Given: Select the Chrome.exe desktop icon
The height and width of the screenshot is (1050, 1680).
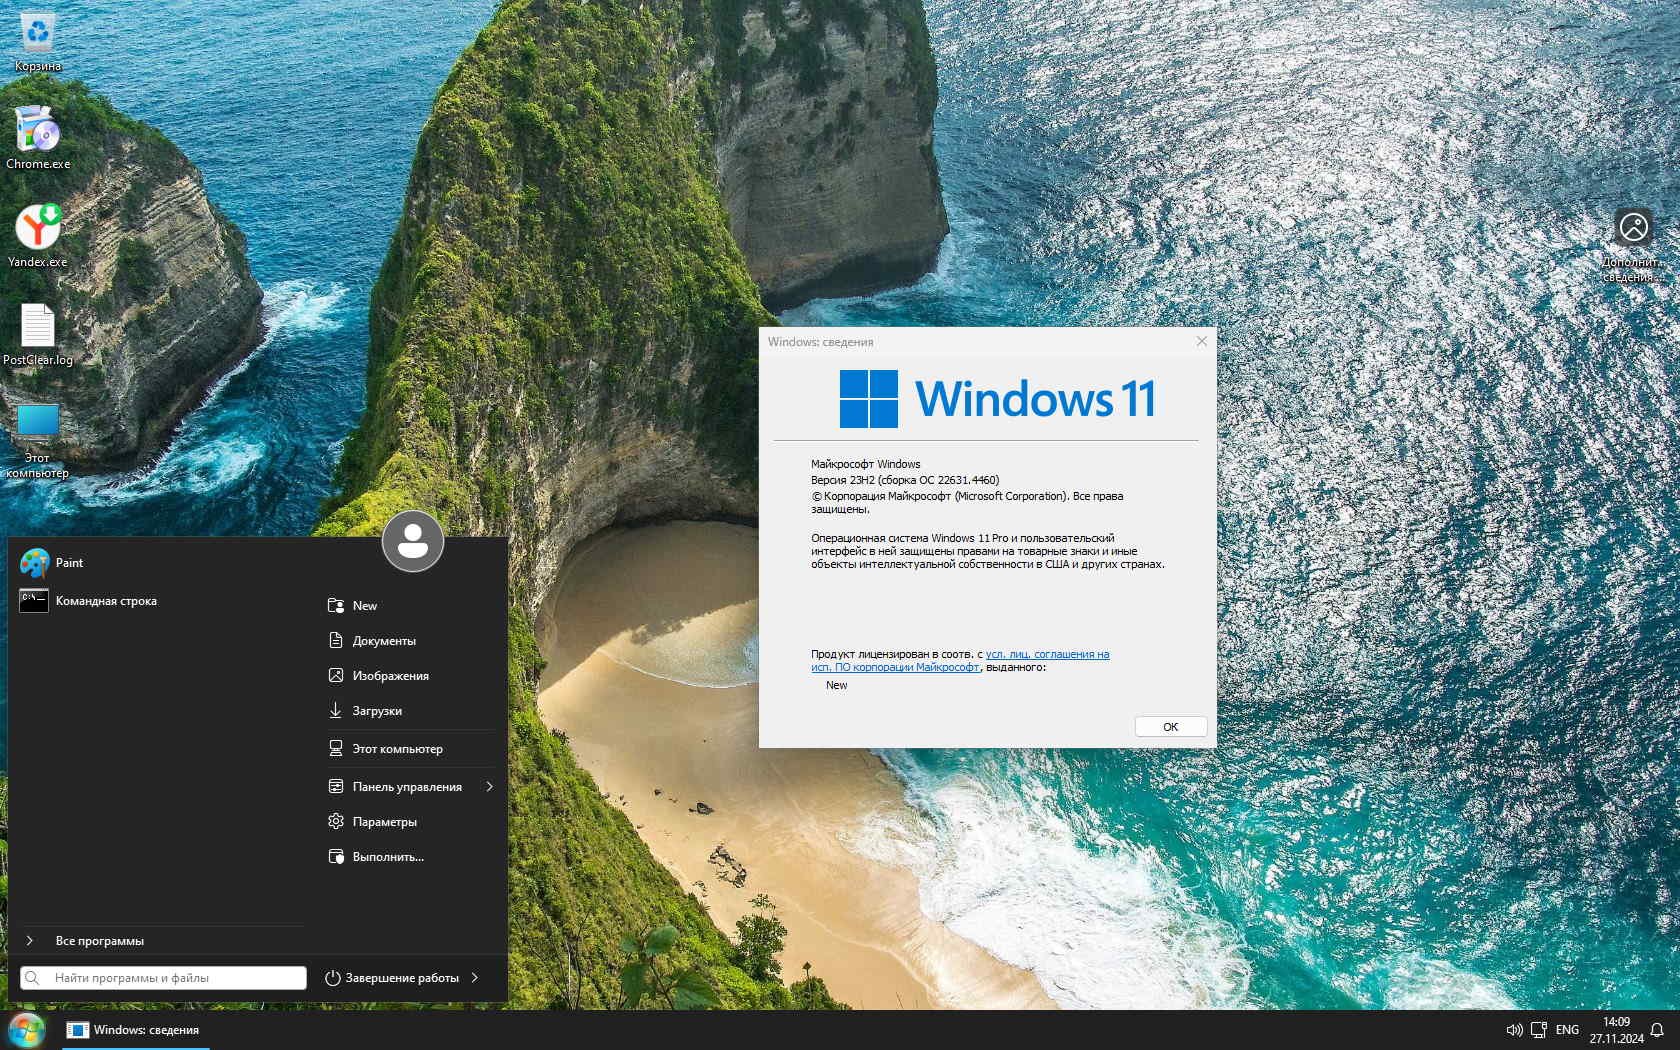Looking at the screenshot, I should pos(38,137).
